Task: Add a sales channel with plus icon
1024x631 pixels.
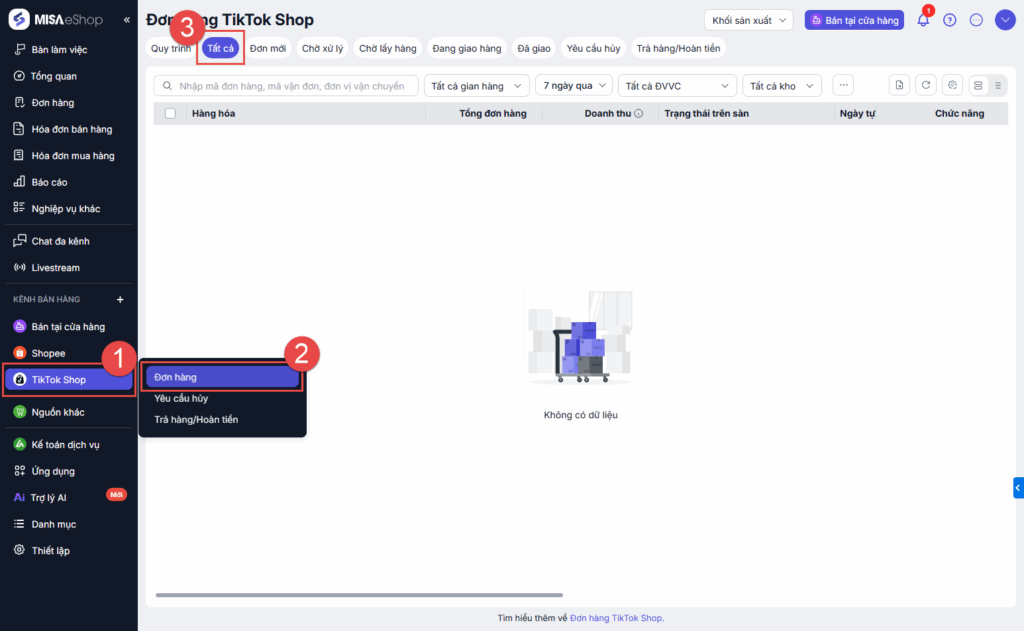Action: tap(120, 299)
